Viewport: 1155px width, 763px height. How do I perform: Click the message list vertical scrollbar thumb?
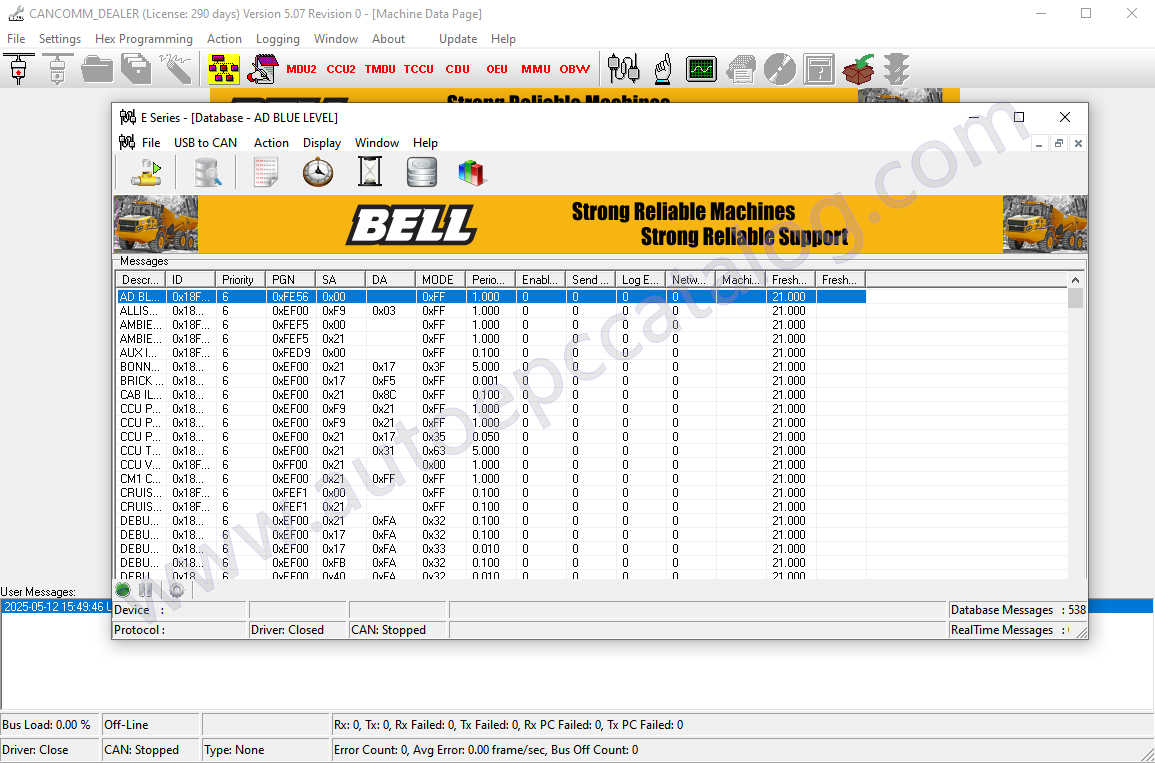coord(1075,298)
